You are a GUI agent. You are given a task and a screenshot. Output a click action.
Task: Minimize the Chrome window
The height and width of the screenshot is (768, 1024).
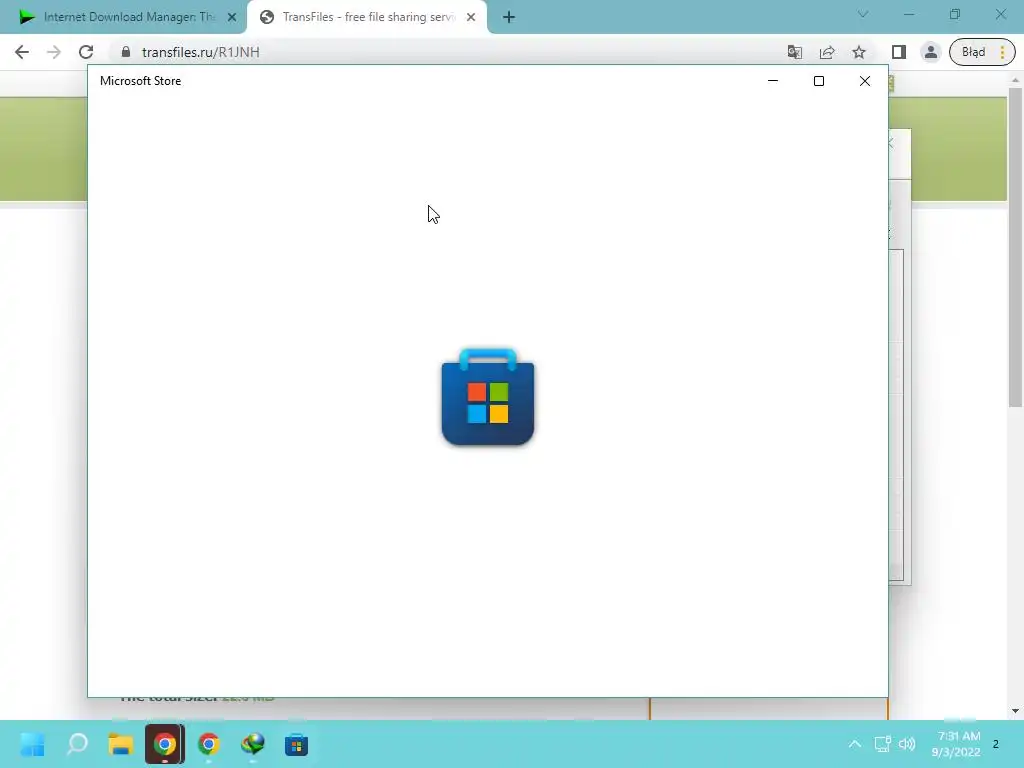point(909,14)
